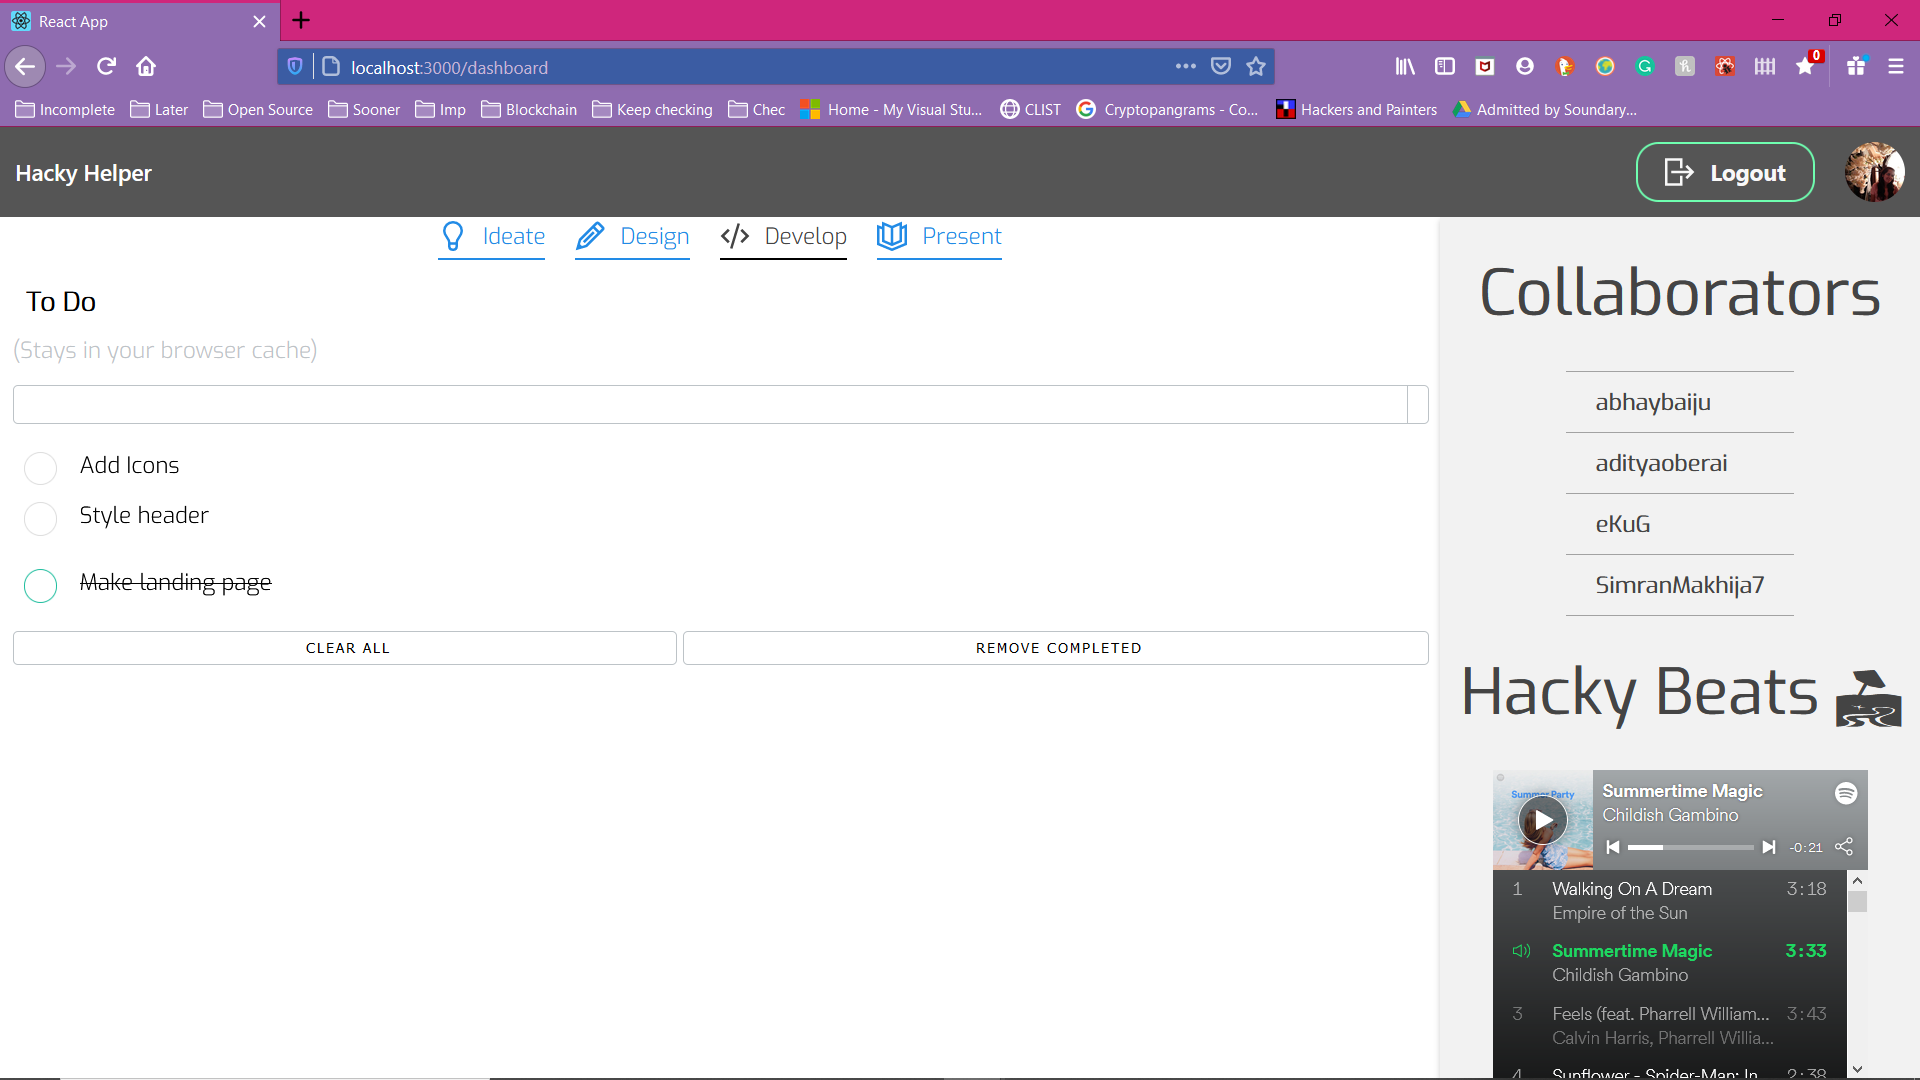Mark Add Icons task complete
Image resolution: width=1920 pixels, height=1080 pixels.
pyautogui.click(x=40, y=468)
